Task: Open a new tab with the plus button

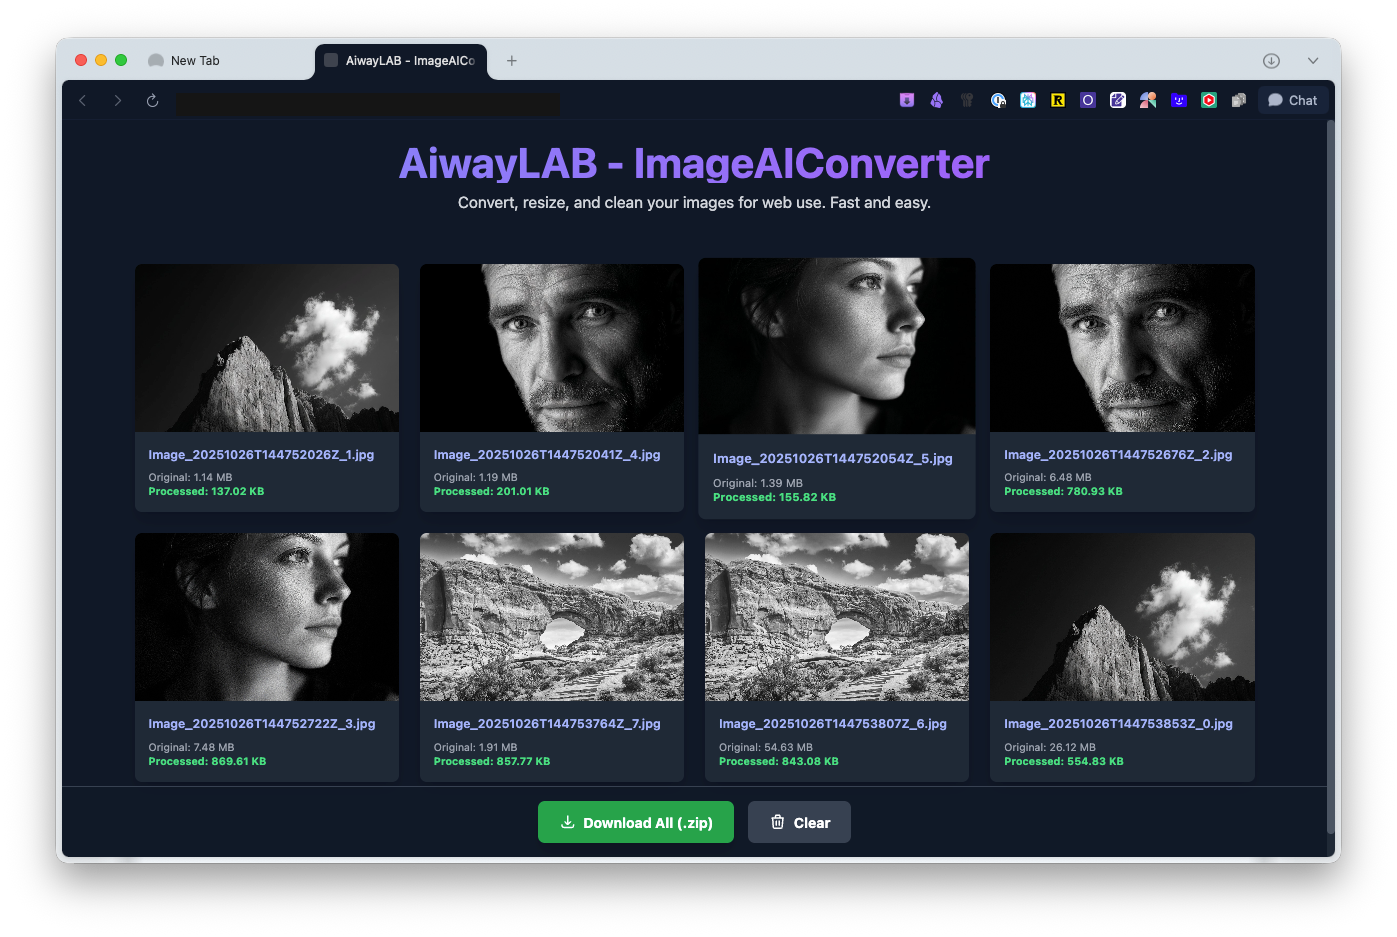Action: [512, 61]
